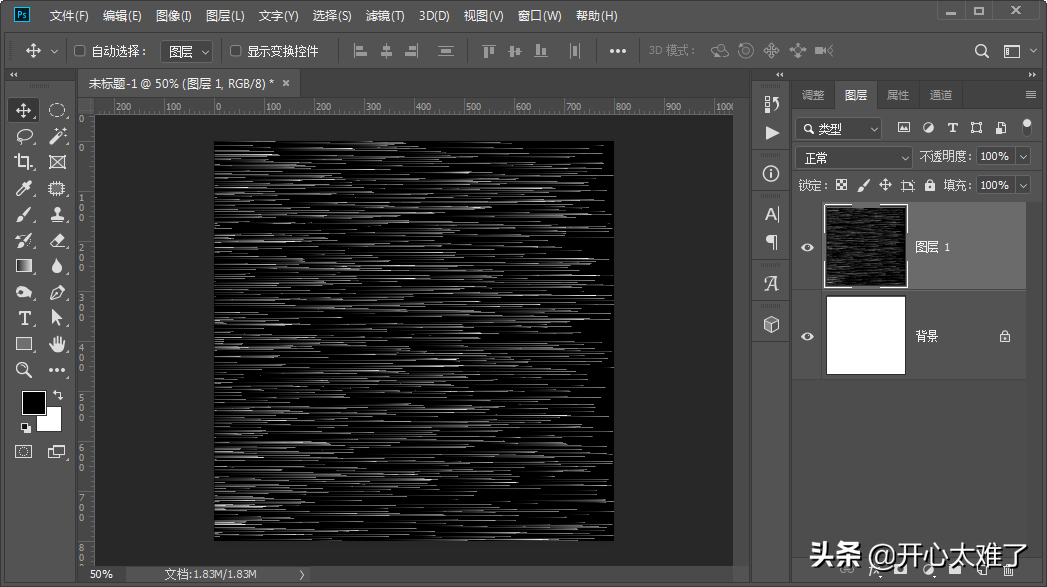This screenshot has height=587, width=1047.
Task: Toggle lock transparent pixels
Action: coord(841,185)
